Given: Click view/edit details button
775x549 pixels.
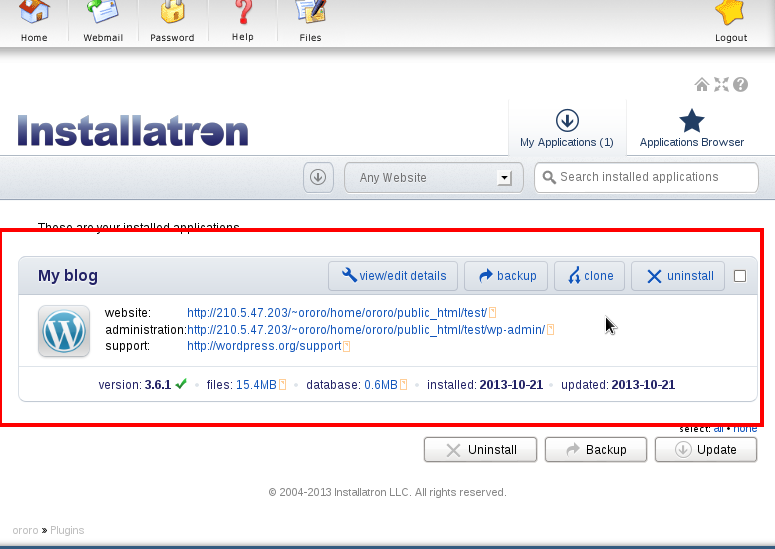Looking at the screenshot, I should click(x=393, y=276).
